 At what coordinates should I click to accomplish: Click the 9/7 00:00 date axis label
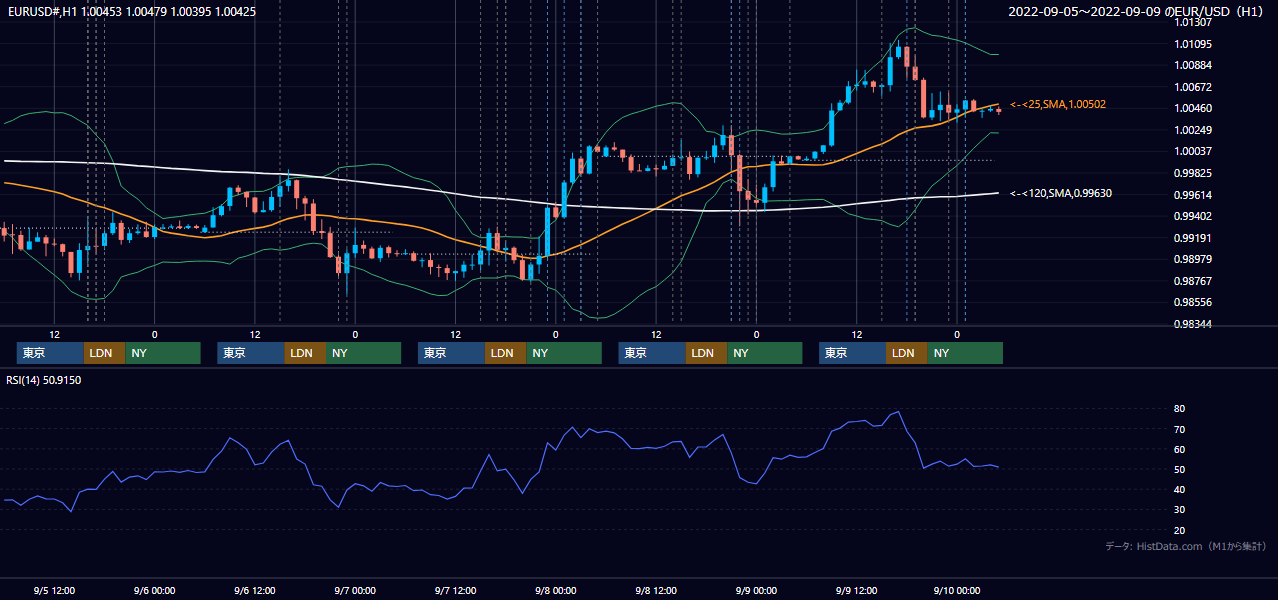(355, 590)
